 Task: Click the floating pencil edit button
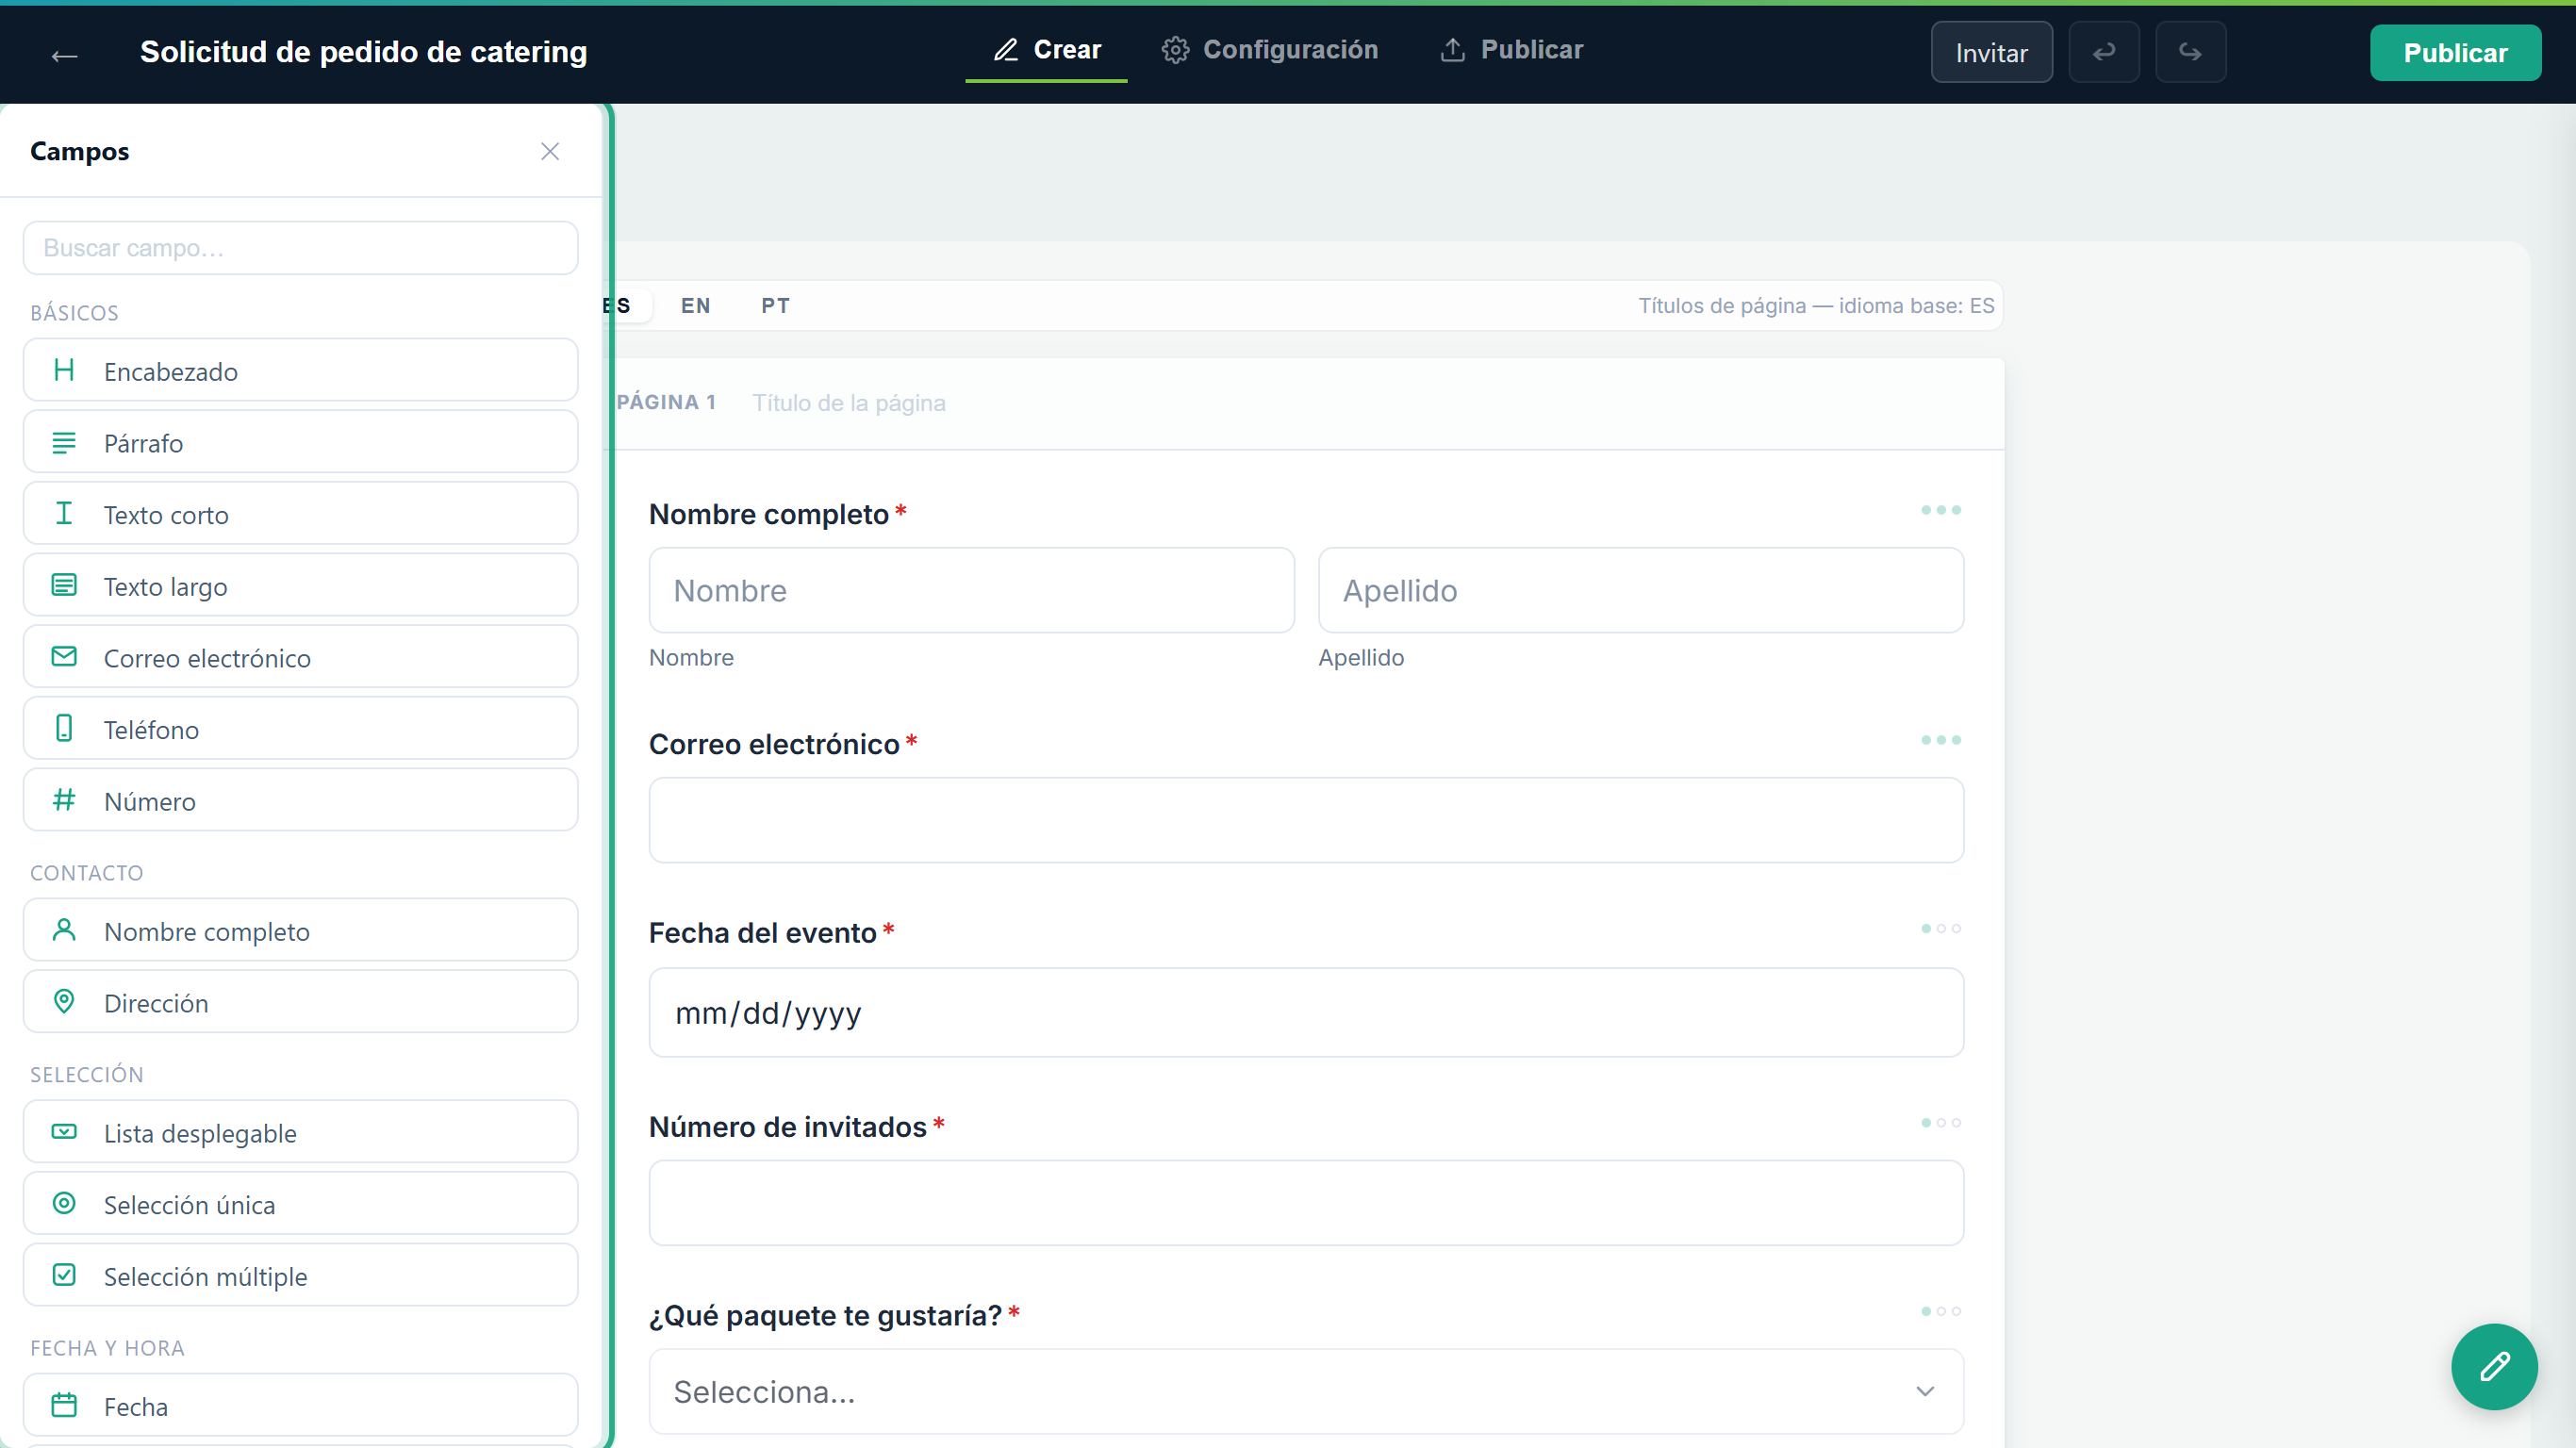click(2494, 1367)
